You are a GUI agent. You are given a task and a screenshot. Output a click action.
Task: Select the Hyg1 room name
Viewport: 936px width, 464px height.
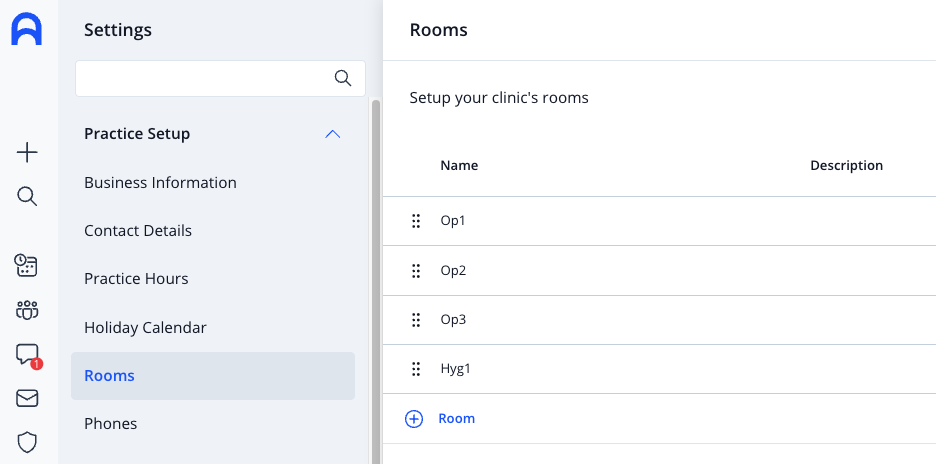(455, 368)
